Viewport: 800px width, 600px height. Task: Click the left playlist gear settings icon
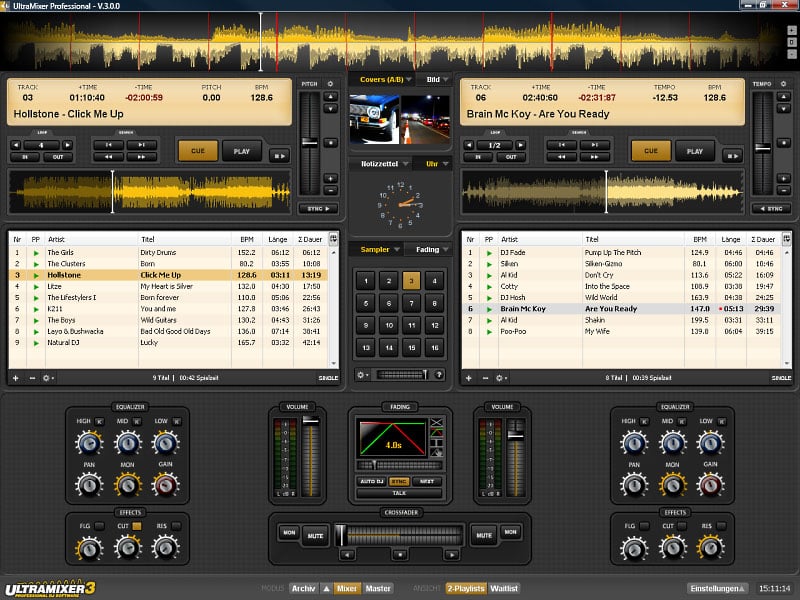[x=46, y=378]
